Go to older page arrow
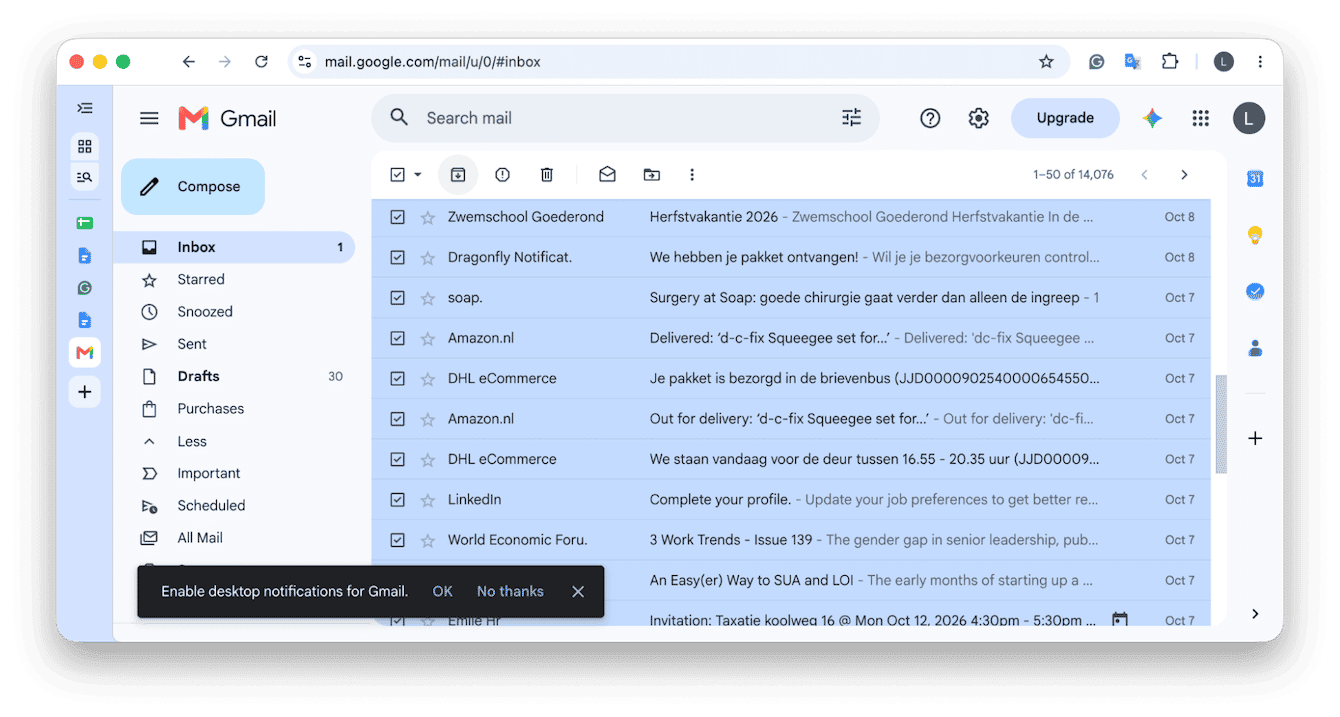This screenshot has width=1340, height=717. [x=1184, y=175]
